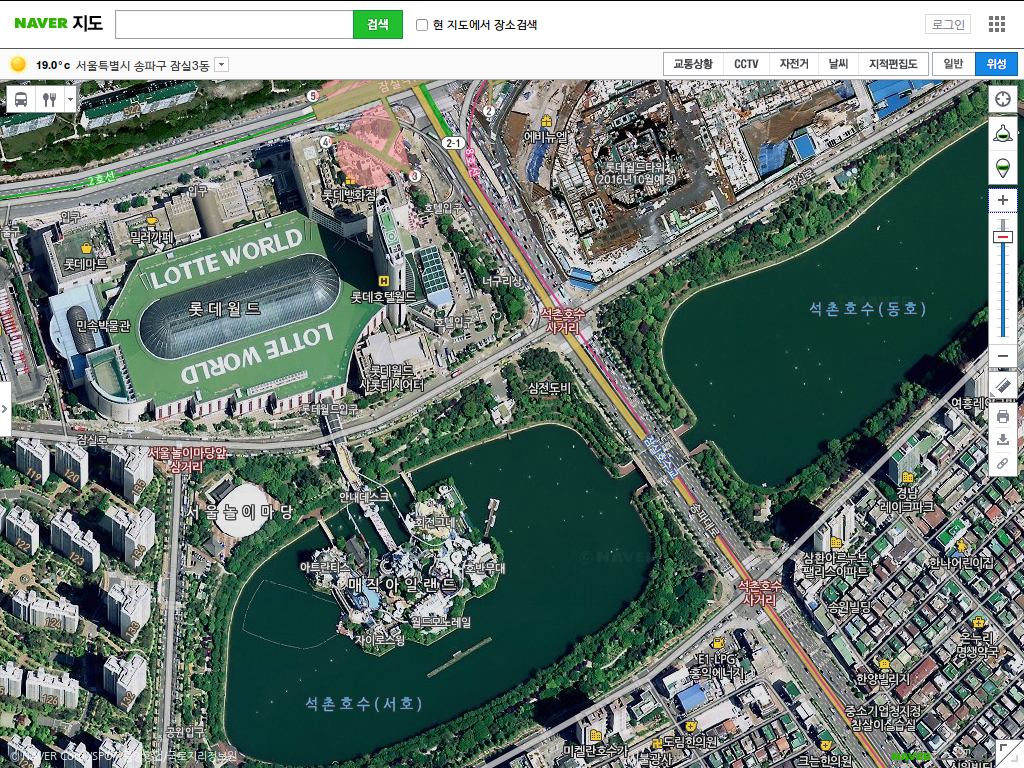Screen dimensions: 1024x768
Task: Click the blue zoom level track
Action: click(x=1003, y=289)
